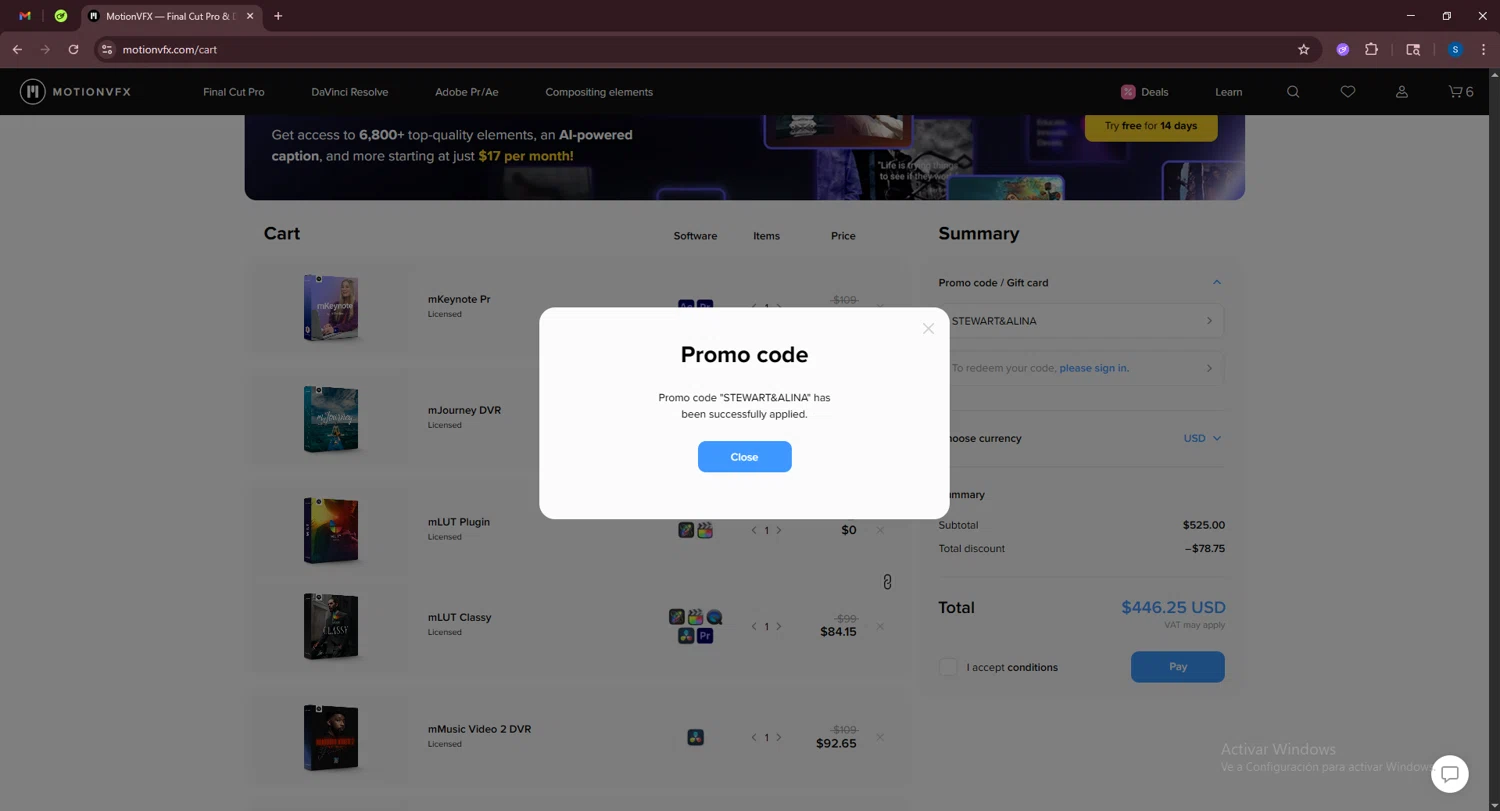Open the Learn menu item
This screenshot has width=1500, height=811.
(1228, 92)
